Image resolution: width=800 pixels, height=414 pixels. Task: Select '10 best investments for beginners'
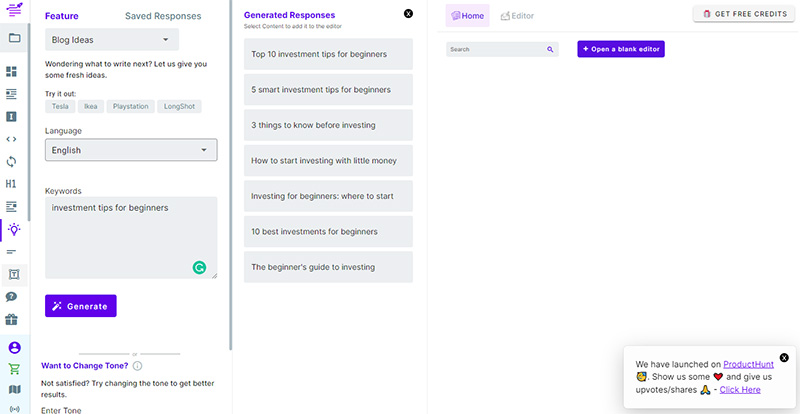(x=328, y=231)
